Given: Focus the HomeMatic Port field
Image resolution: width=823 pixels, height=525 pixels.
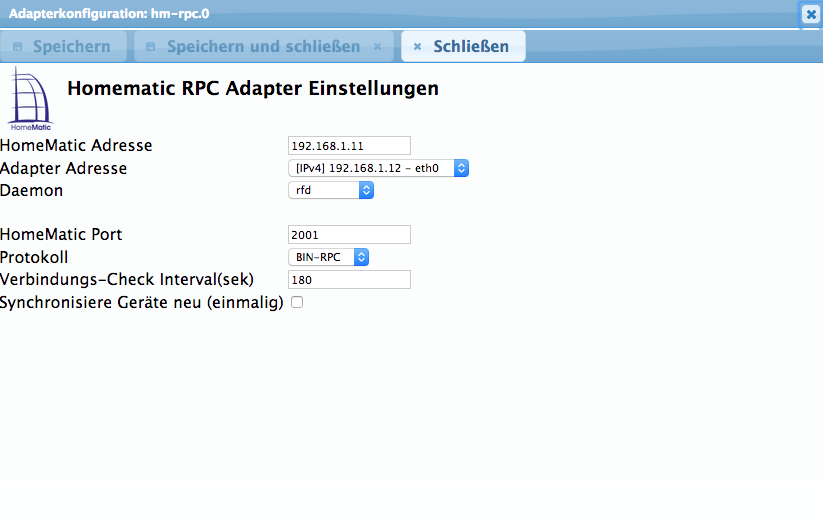Looking at the screenshot, I should (350, 235).
